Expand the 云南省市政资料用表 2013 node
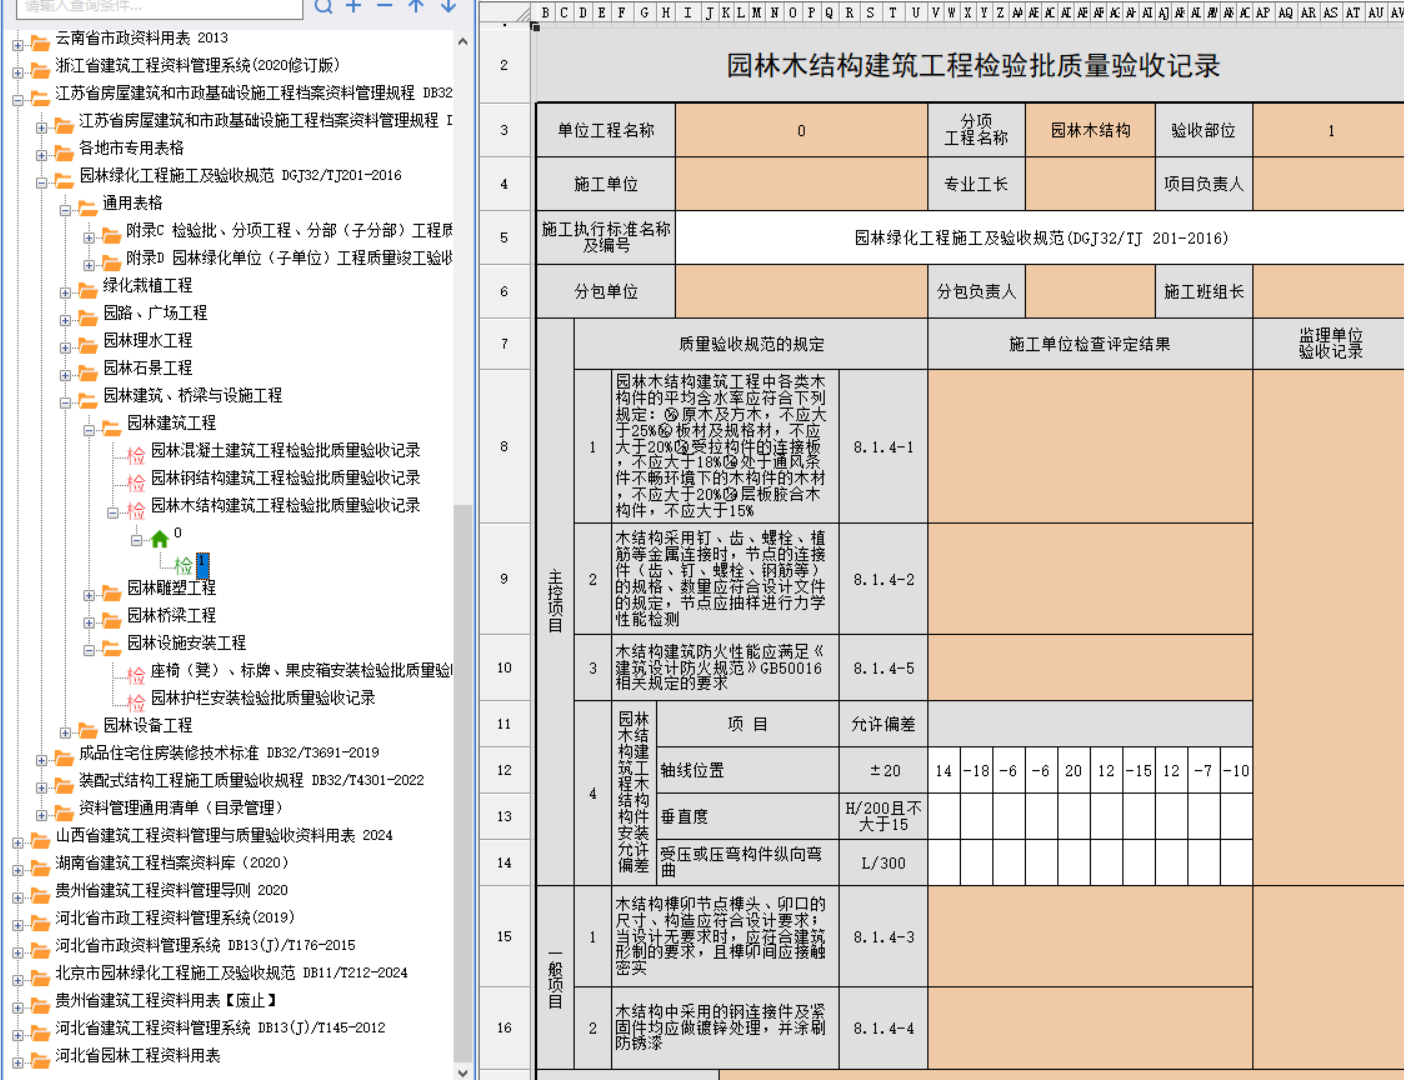 [x=18, y=45]
